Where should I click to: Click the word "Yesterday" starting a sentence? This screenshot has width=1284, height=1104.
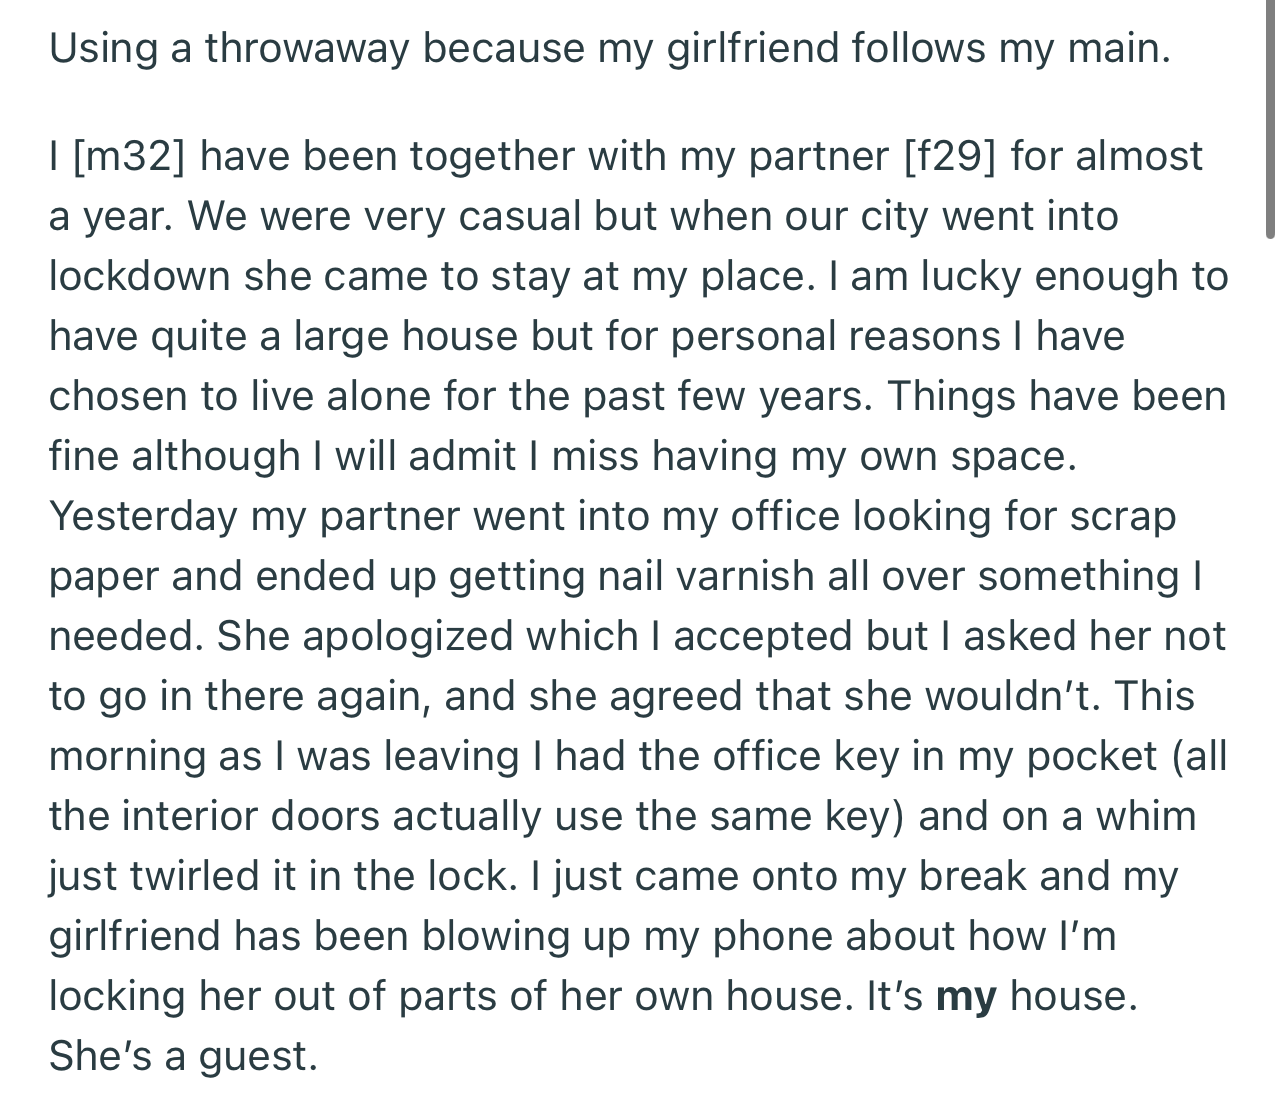[143, 516]
